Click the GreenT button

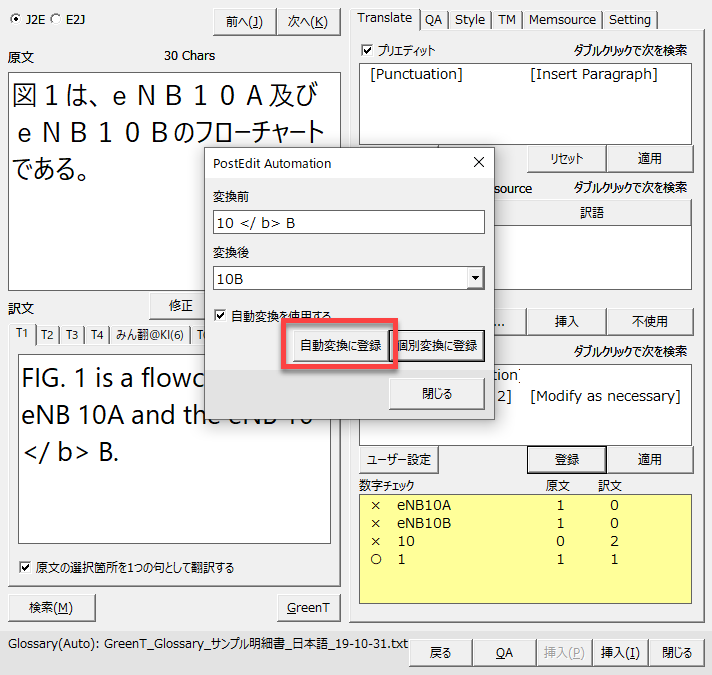tap(307, 607)
